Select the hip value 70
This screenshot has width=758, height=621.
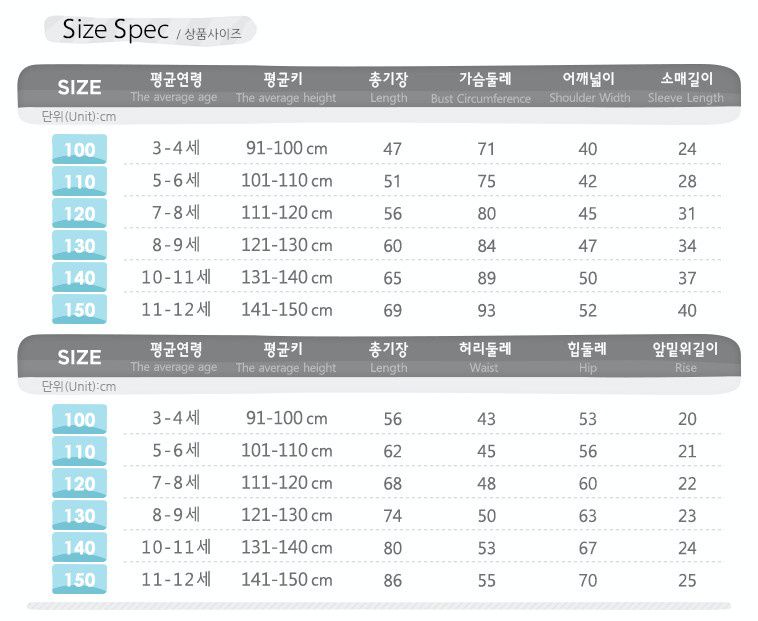point(588,580)
